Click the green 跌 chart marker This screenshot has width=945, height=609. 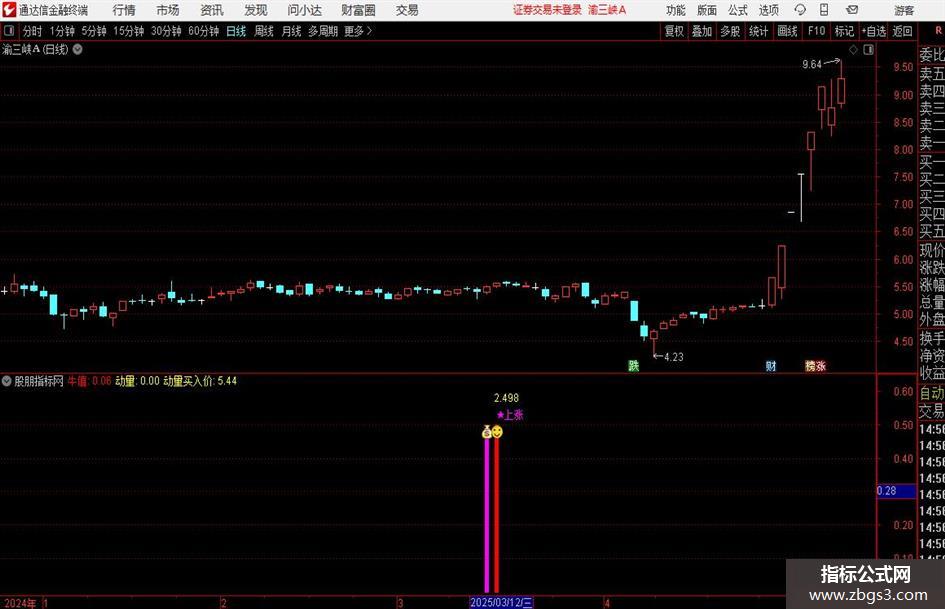(633, 365)
